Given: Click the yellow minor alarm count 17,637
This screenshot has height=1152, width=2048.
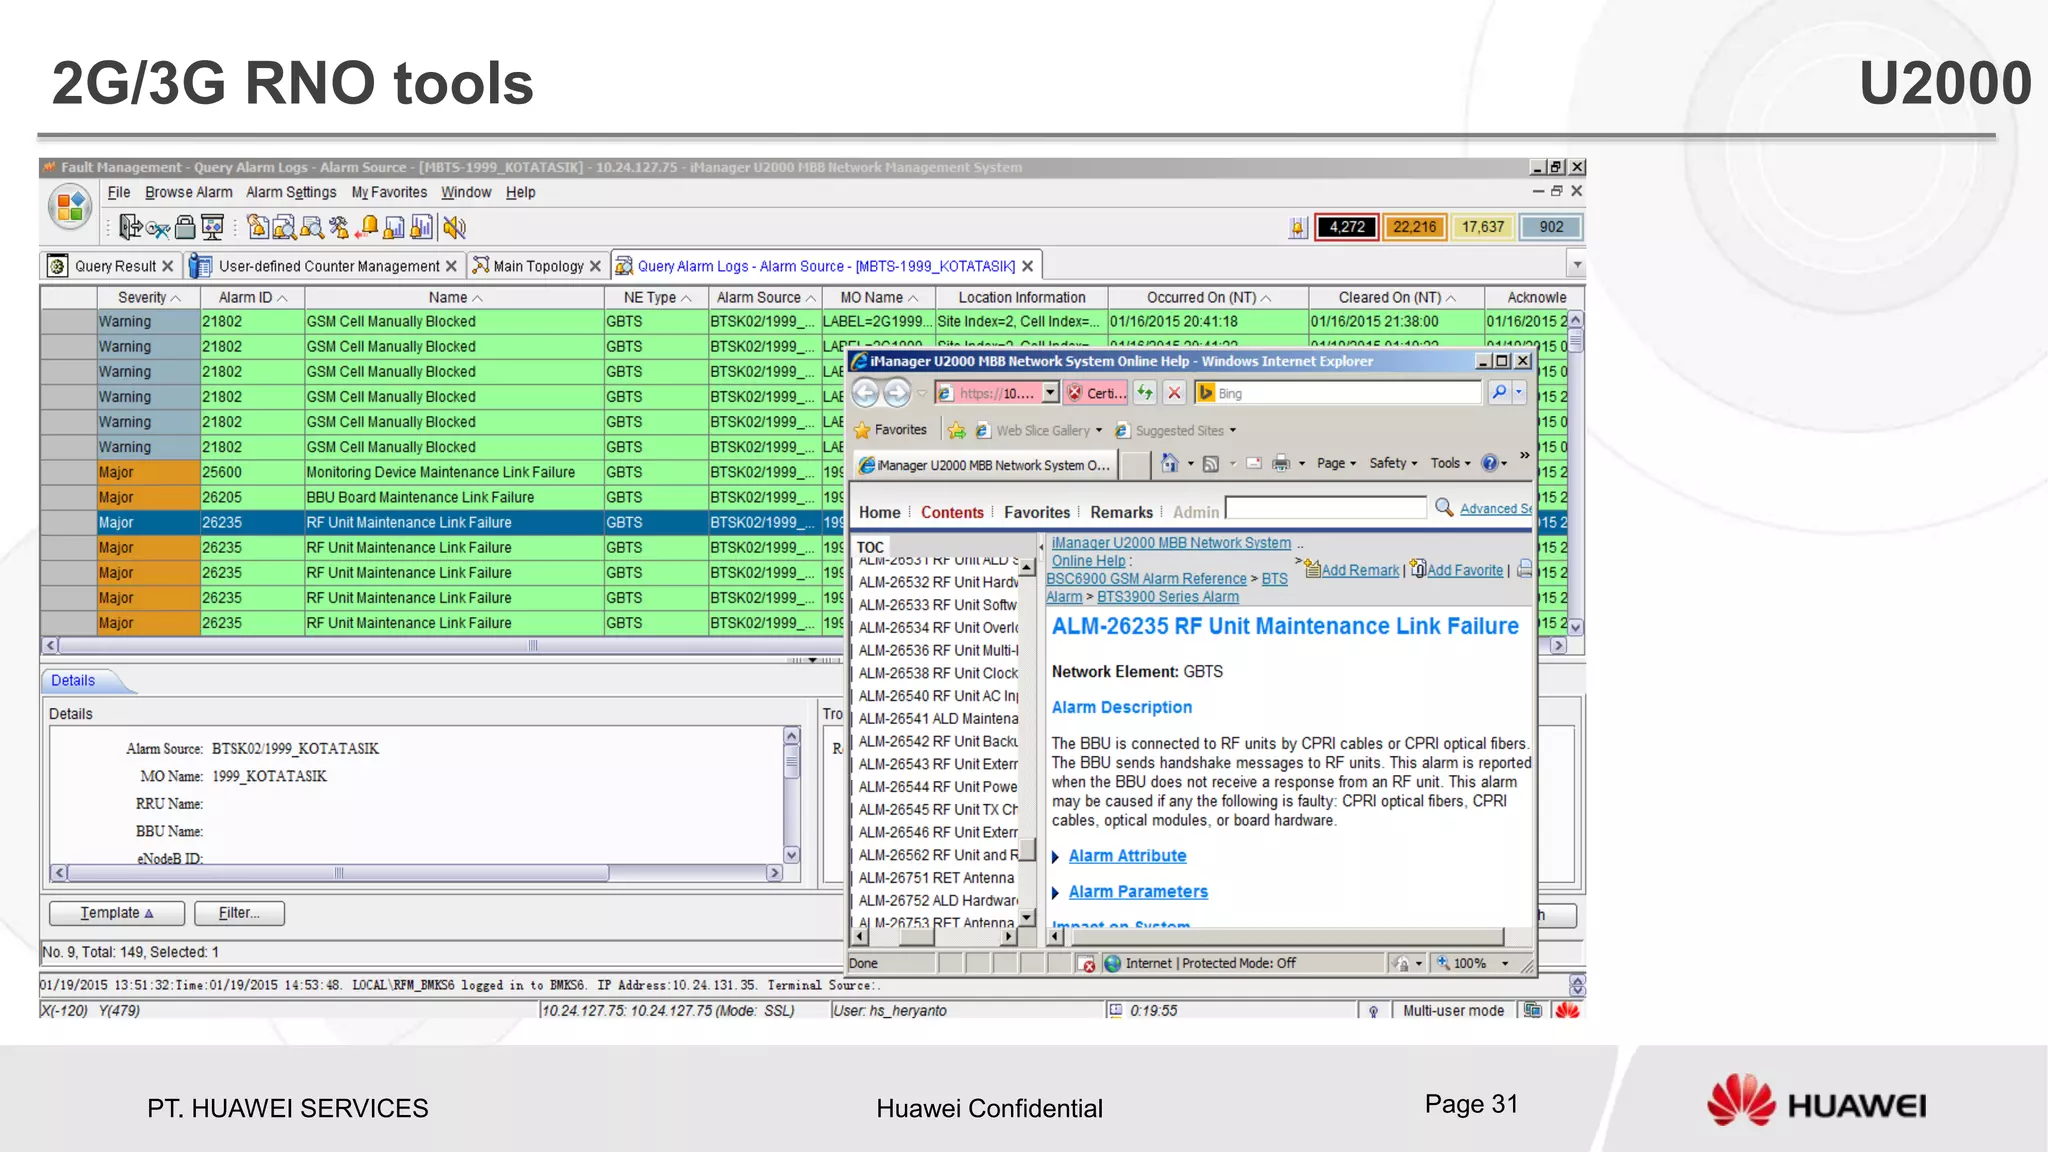Looking at the screenshot, I should point(1482,227).
